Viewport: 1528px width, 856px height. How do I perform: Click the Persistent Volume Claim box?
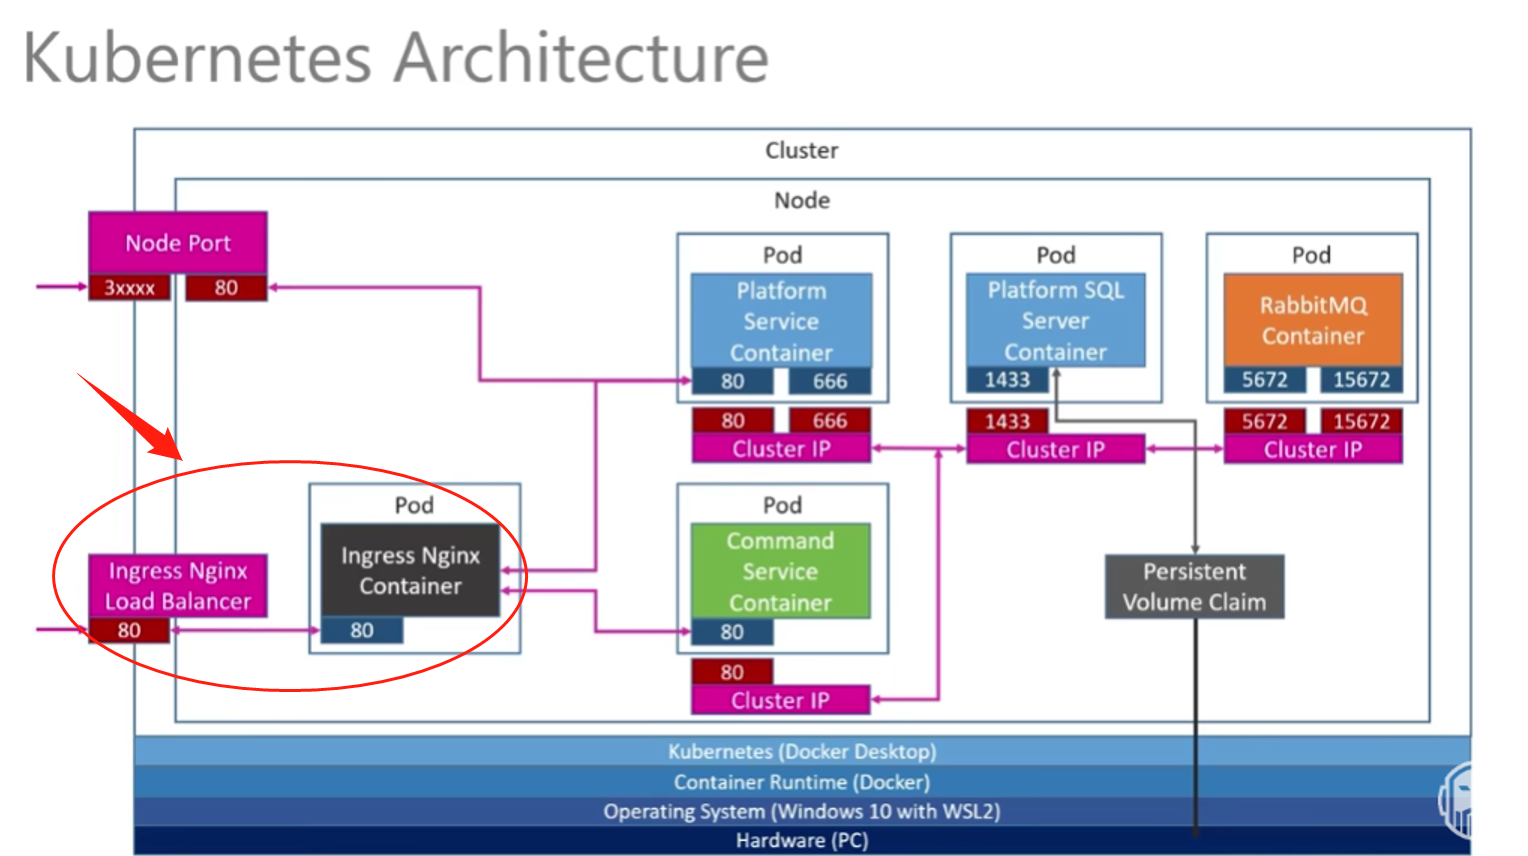pyautogui.click(x=1194, y=587)
